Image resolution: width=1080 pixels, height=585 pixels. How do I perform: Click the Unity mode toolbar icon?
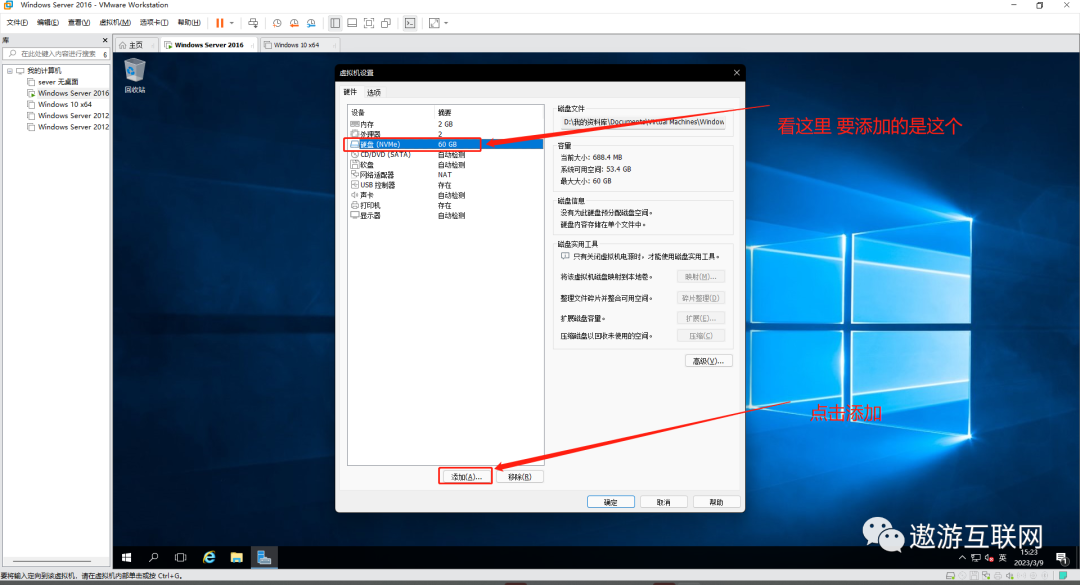click(386, 23)
